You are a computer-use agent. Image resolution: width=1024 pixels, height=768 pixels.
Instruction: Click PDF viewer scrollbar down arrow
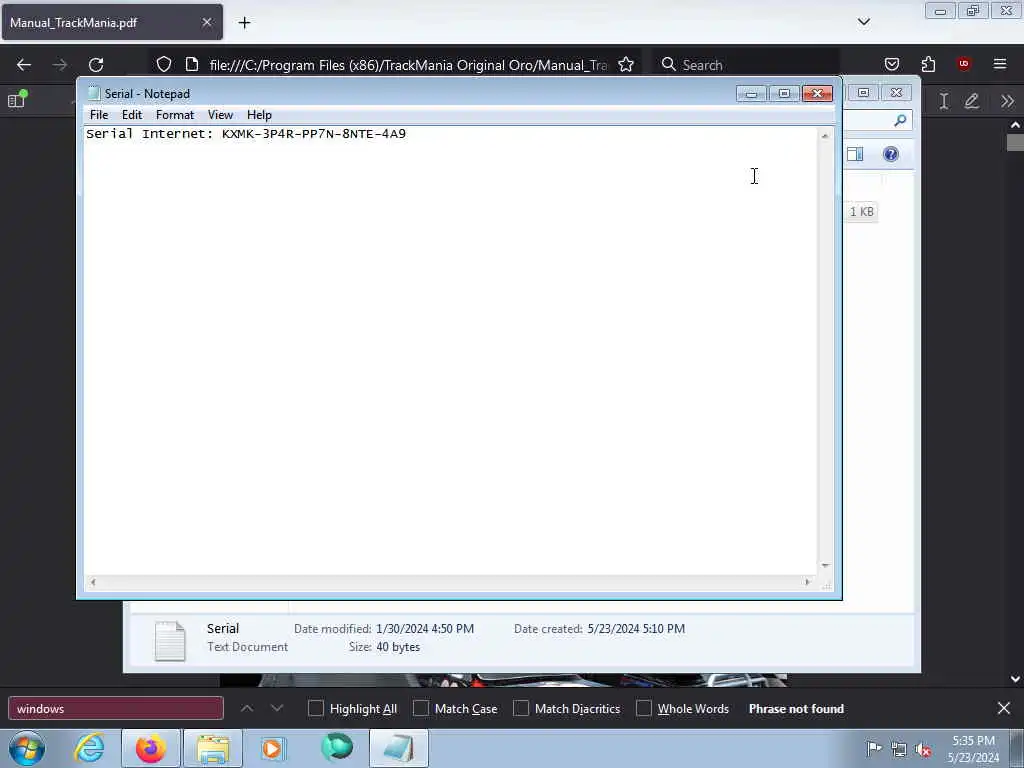coord(1015,679)
